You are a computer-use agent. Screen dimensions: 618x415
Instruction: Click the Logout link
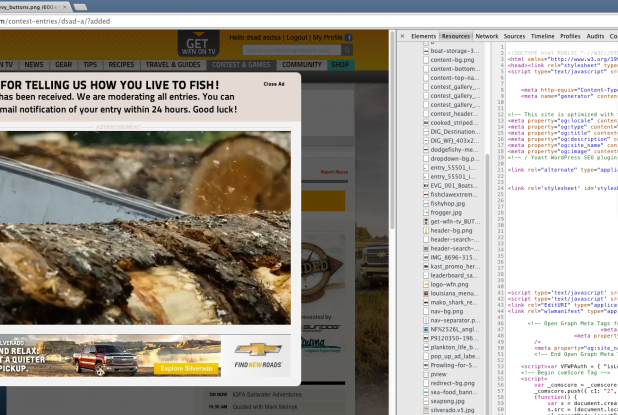coord(297,37)
